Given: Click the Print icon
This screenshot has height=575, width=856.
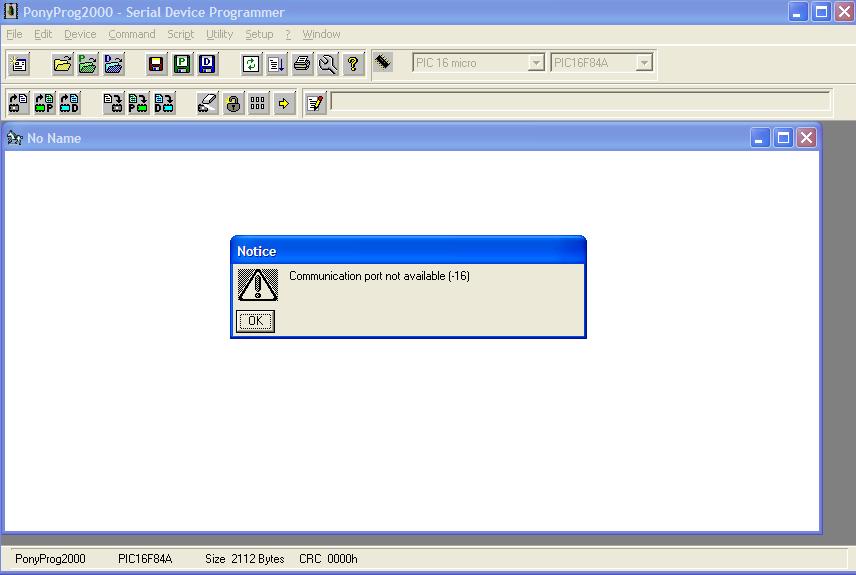Looking at the screenshot, I should pyautogui.click(x=302, y=64).
